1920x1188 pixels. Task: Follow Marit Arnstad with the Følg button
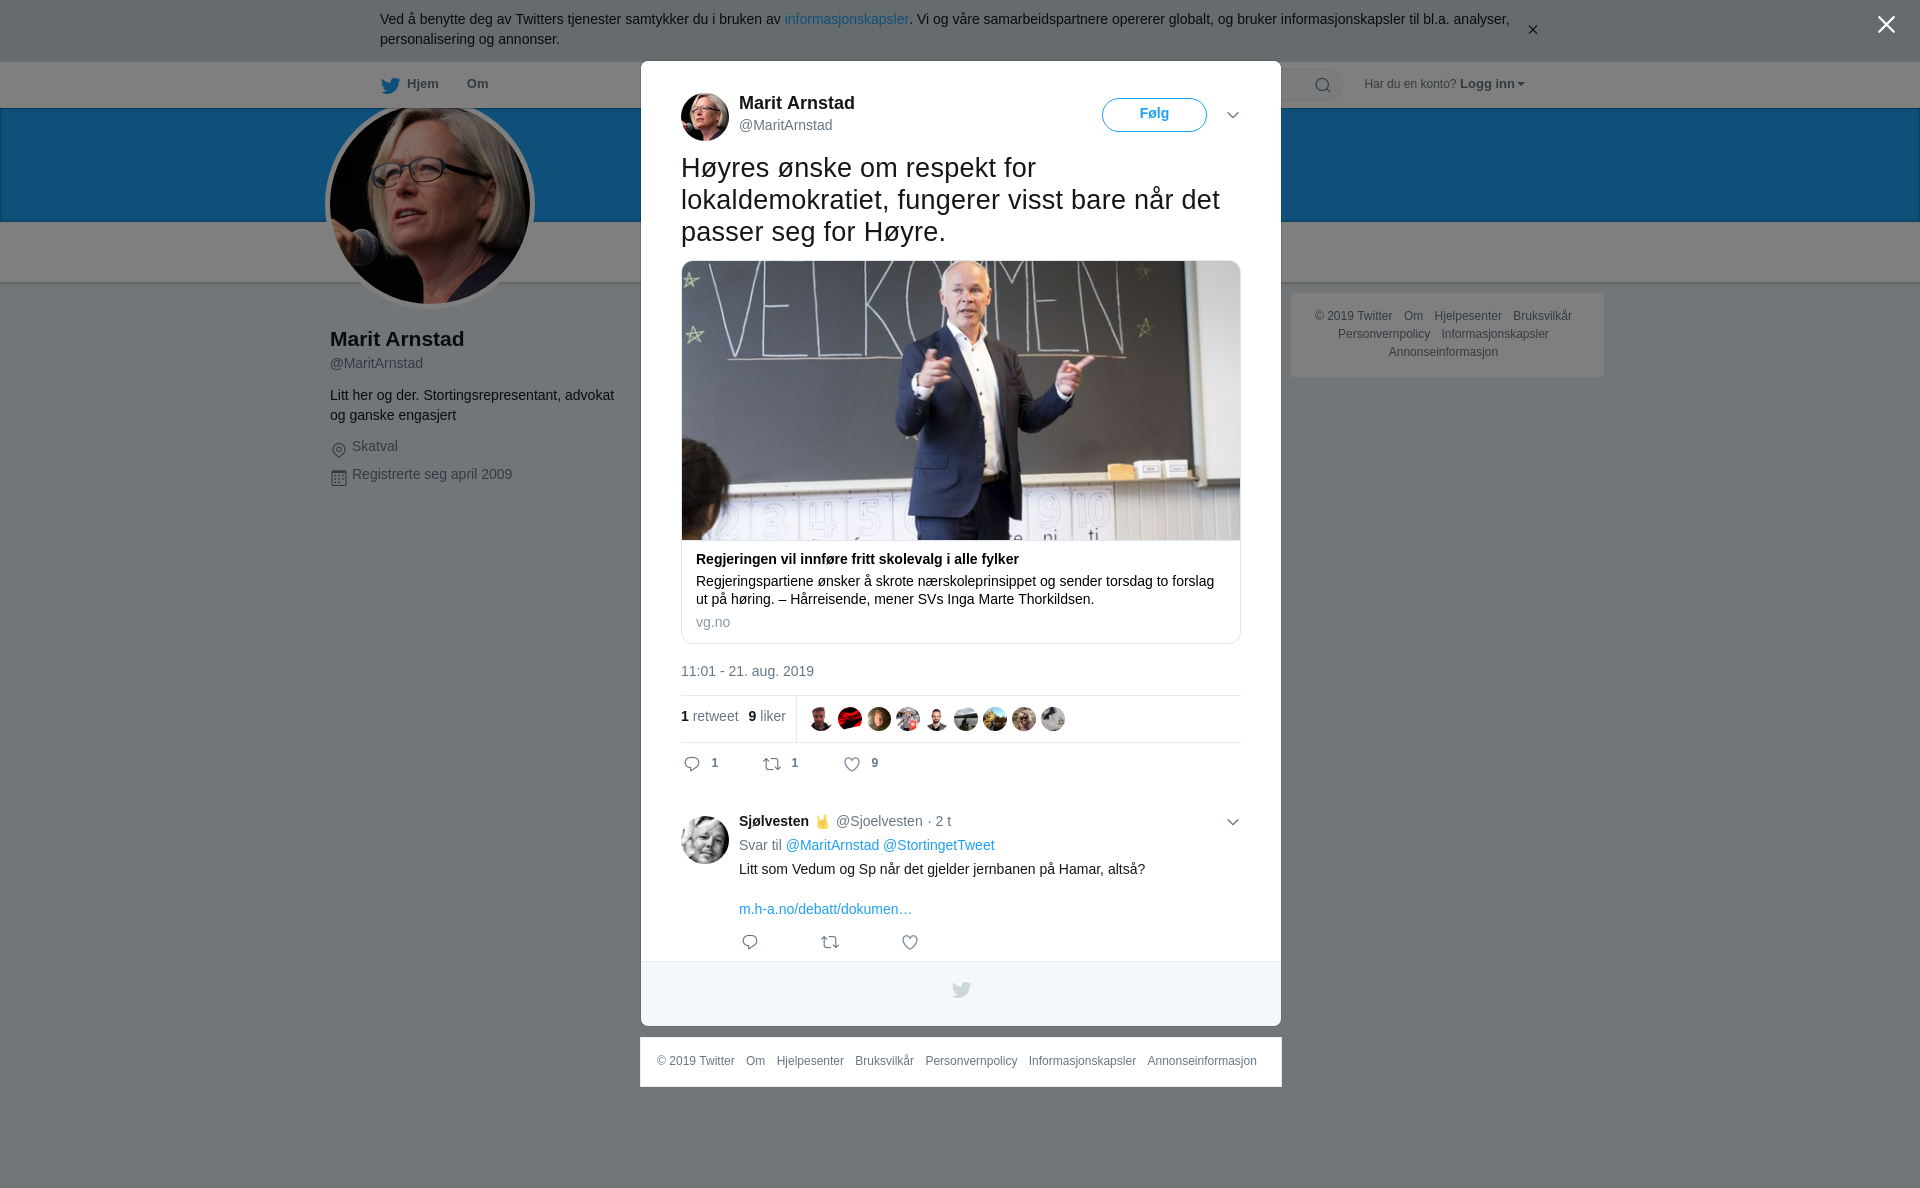click(x=1154, y=115)
